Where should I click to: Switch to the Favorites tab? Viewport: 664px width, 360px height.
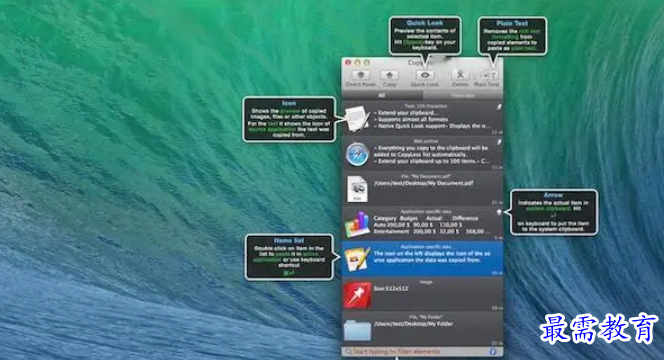click(462, 96)
